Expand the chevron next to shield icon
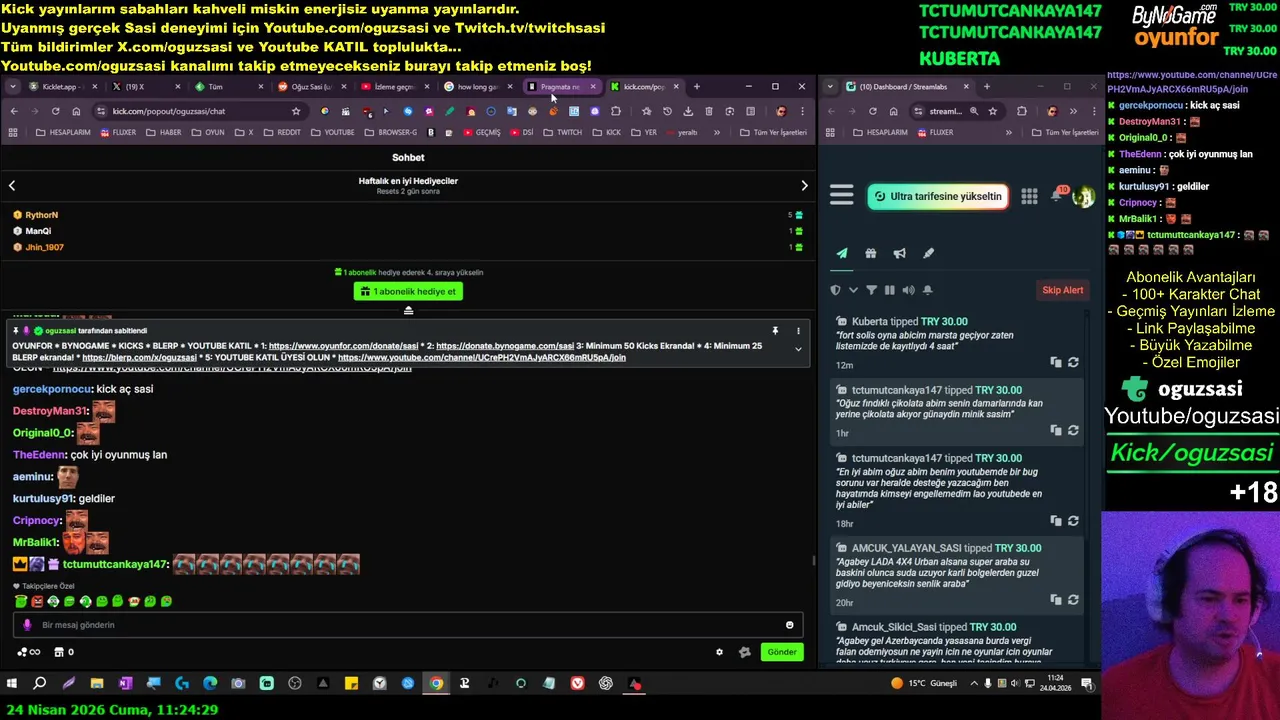Image resolution: width=1280 pixels, height=720 pixels. coord(853,290)
